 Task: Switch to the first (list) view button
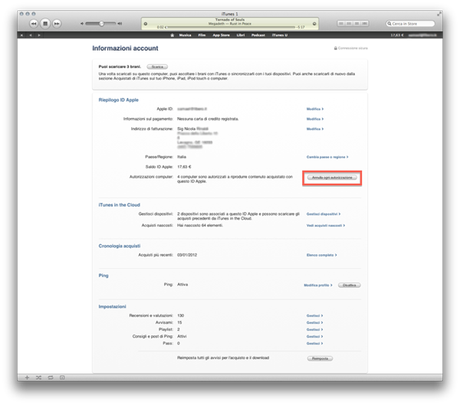(341, 24)
